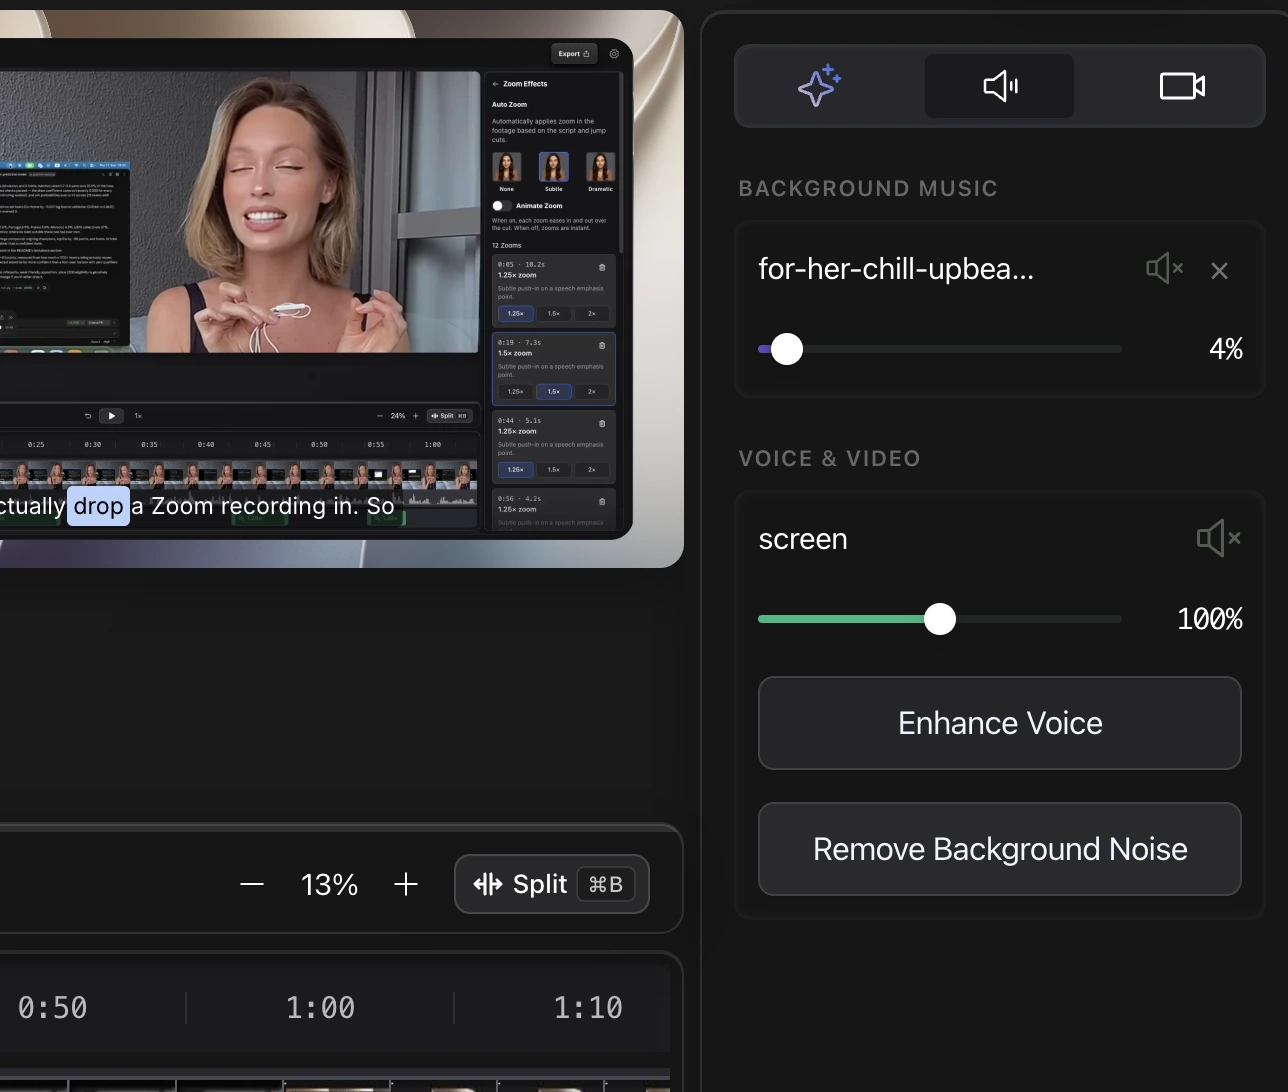Screen dimensions: 1288x1092
Task: Click the 13% timeline zoom value
Action: [x=329, y=884]
